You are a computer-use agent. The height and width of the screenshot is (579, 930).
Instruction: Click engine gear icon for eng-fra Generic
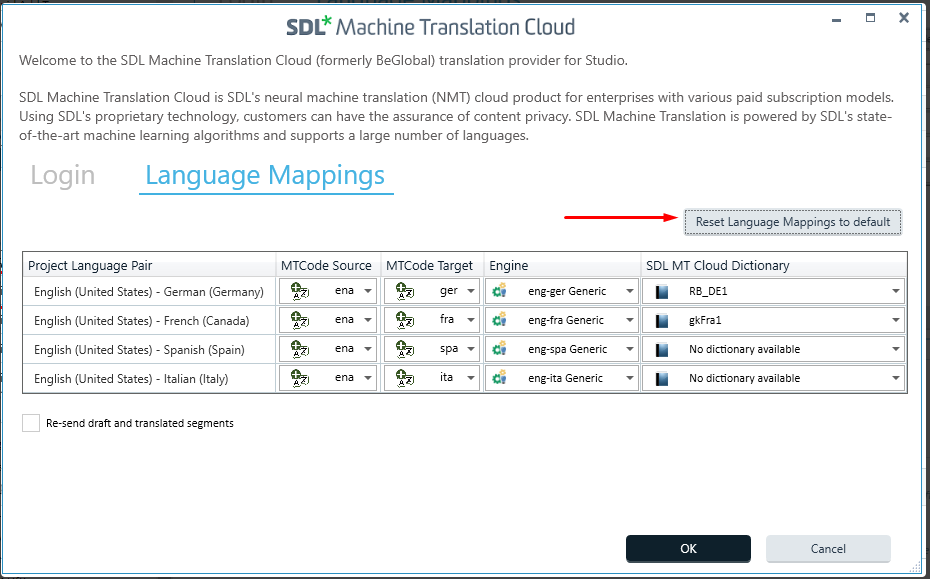point(499,320)
